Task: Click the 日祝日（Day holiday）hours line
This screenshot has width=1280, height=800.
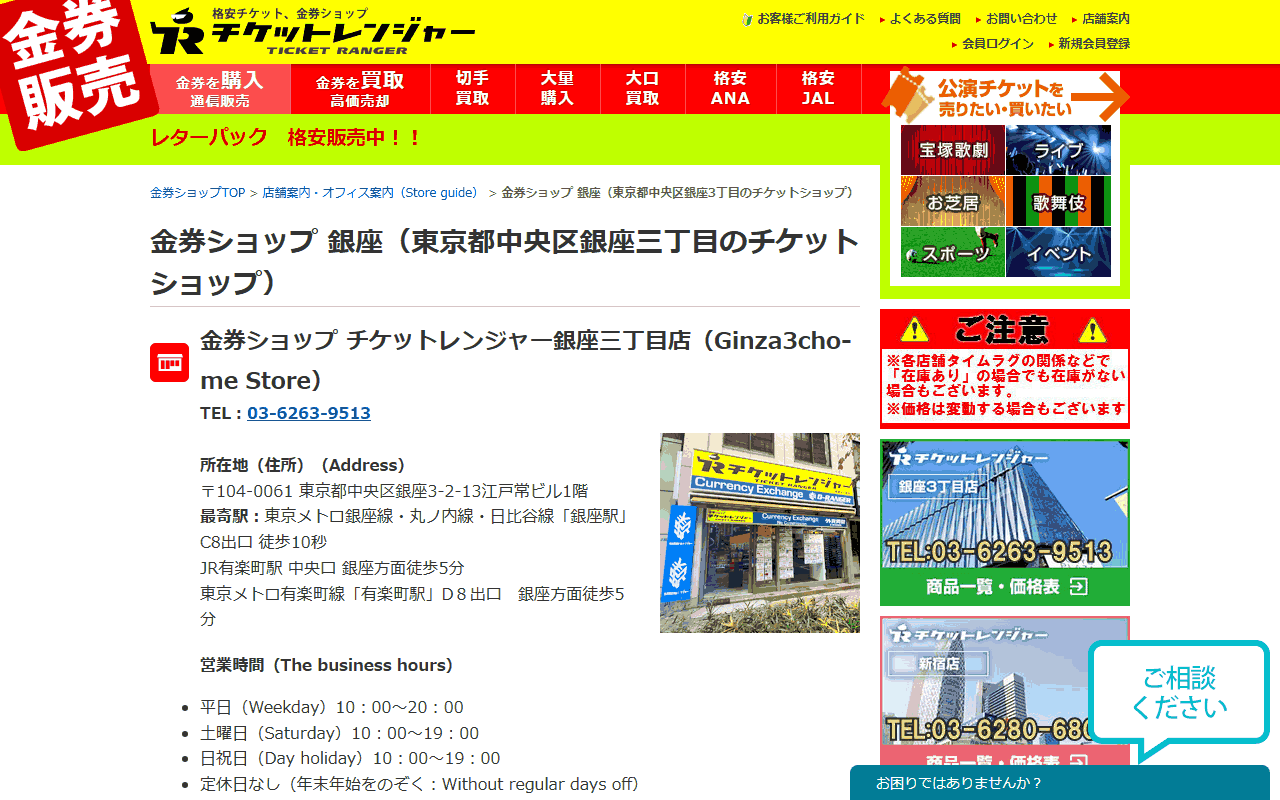Action: (x=350, y=758)
